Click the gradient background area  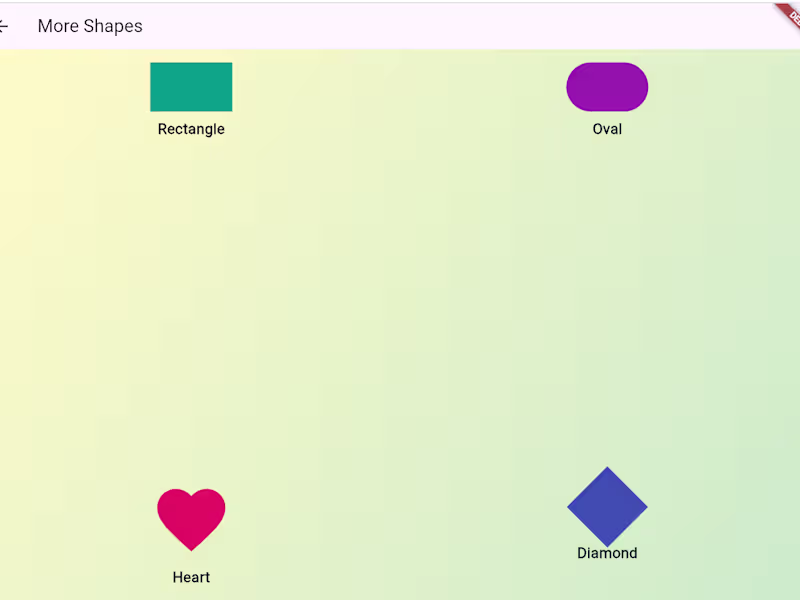pyautogui.click(x=400, y=300)
